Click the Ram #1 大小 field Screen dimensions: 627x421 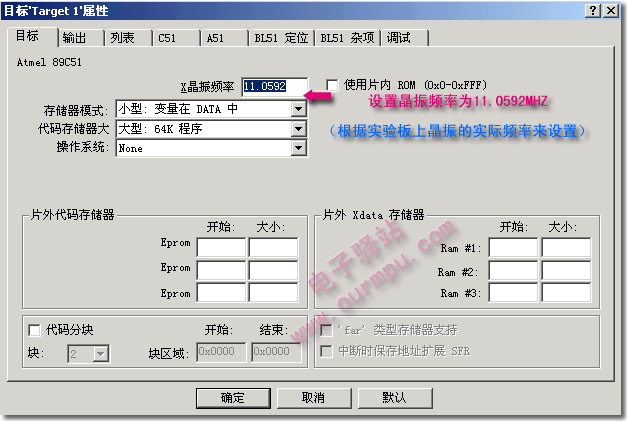click(566, 248)
